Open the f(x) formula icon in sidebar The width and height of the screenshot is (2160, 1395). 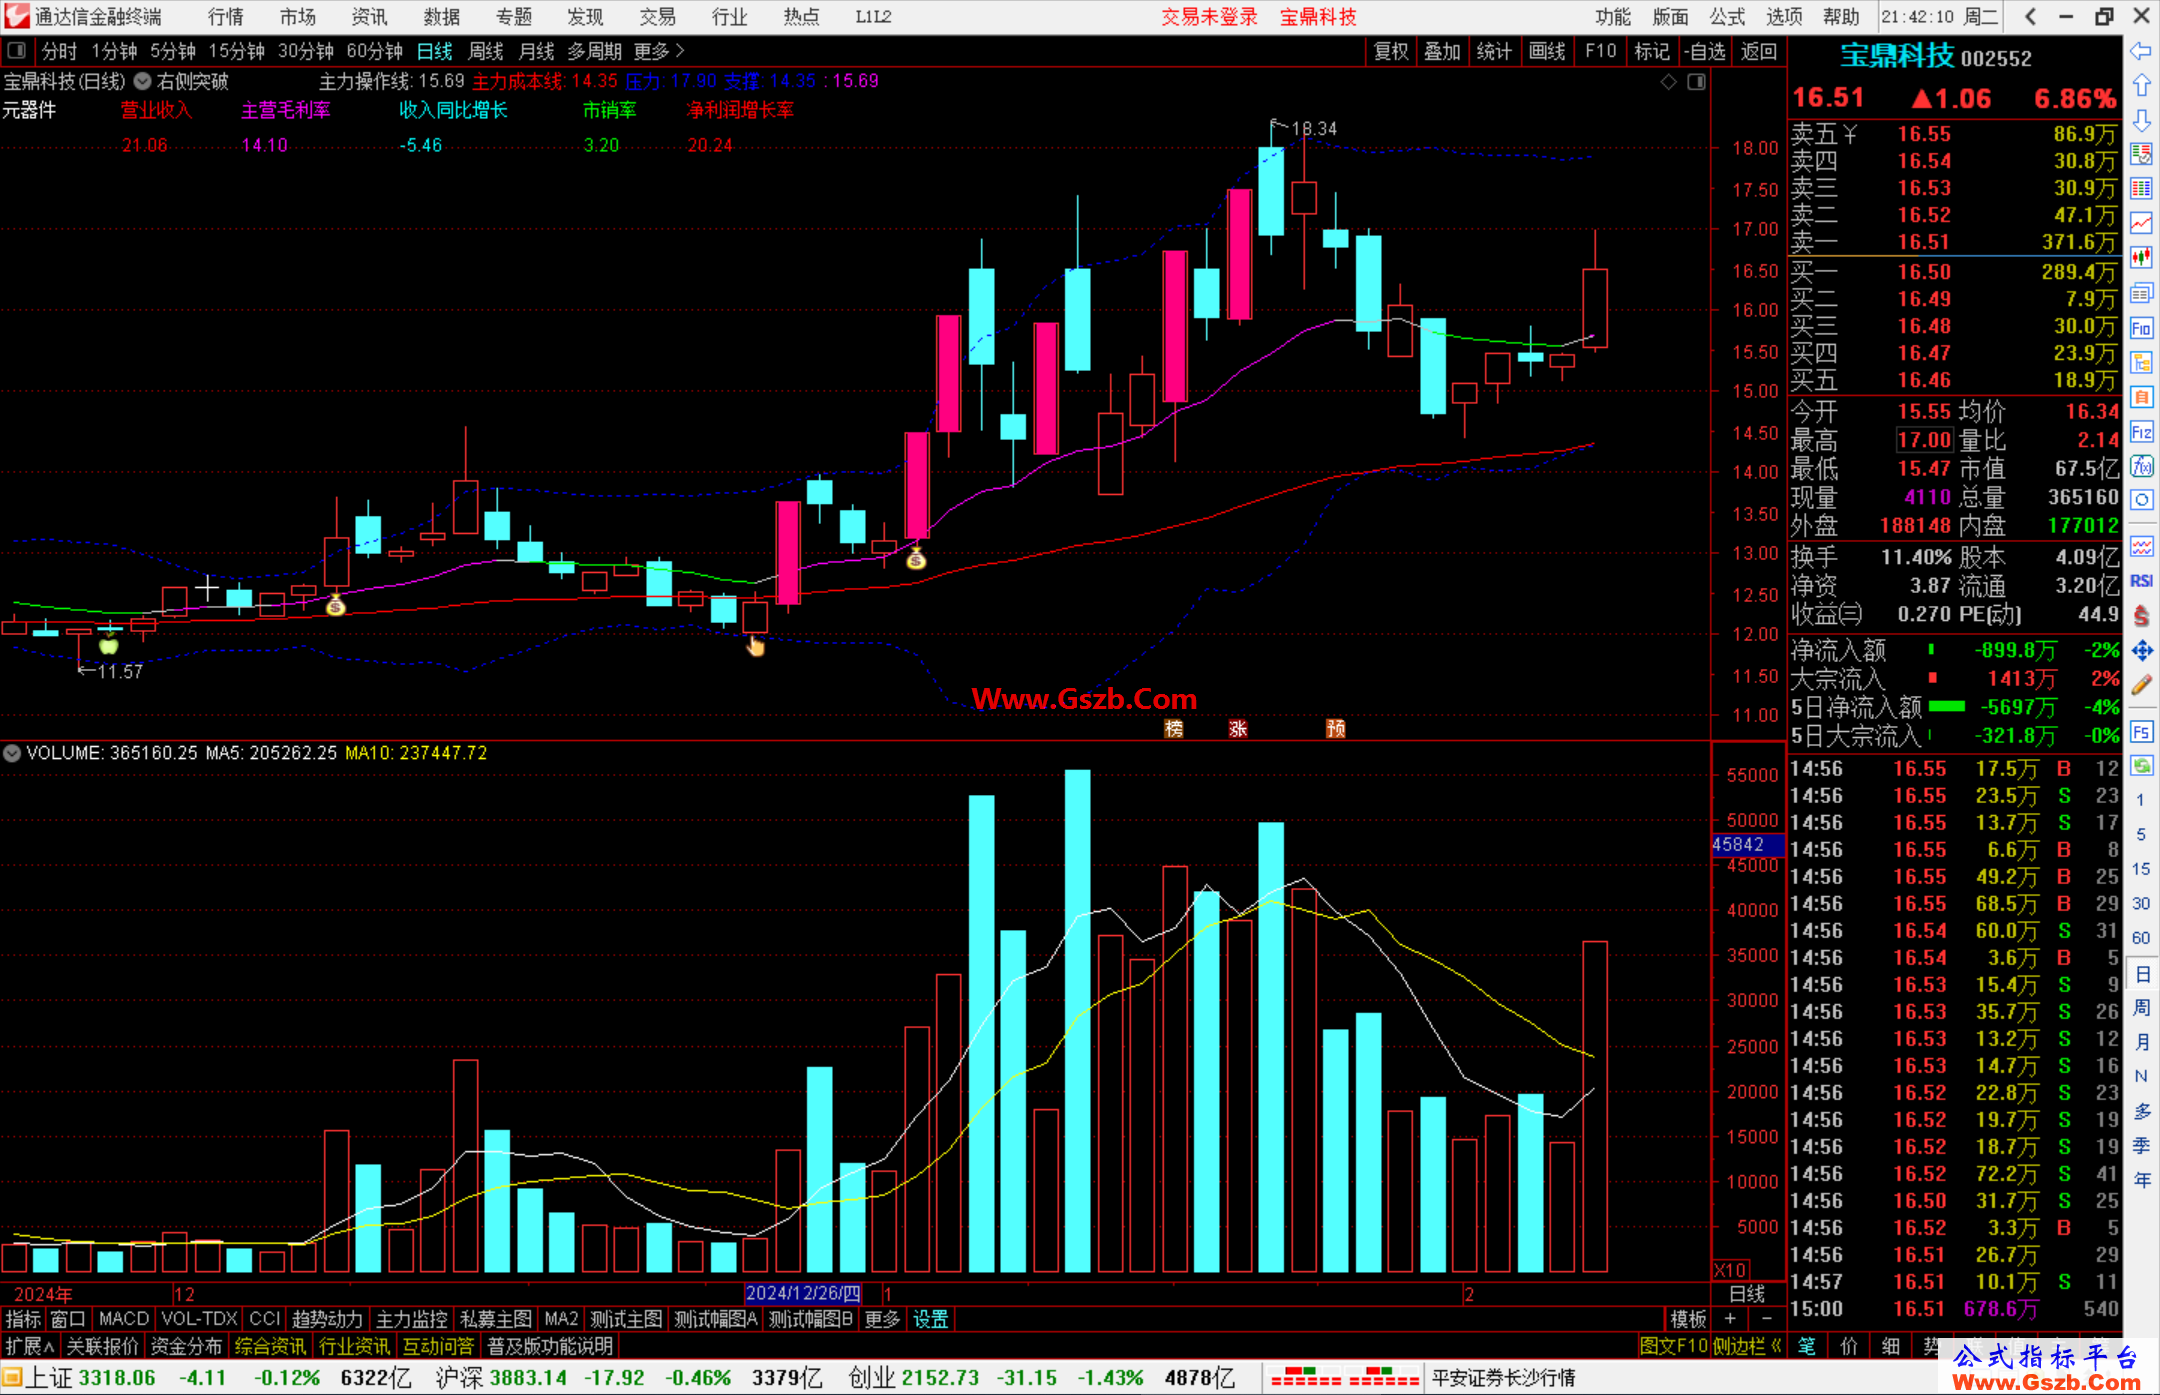tap(2141, 466)
